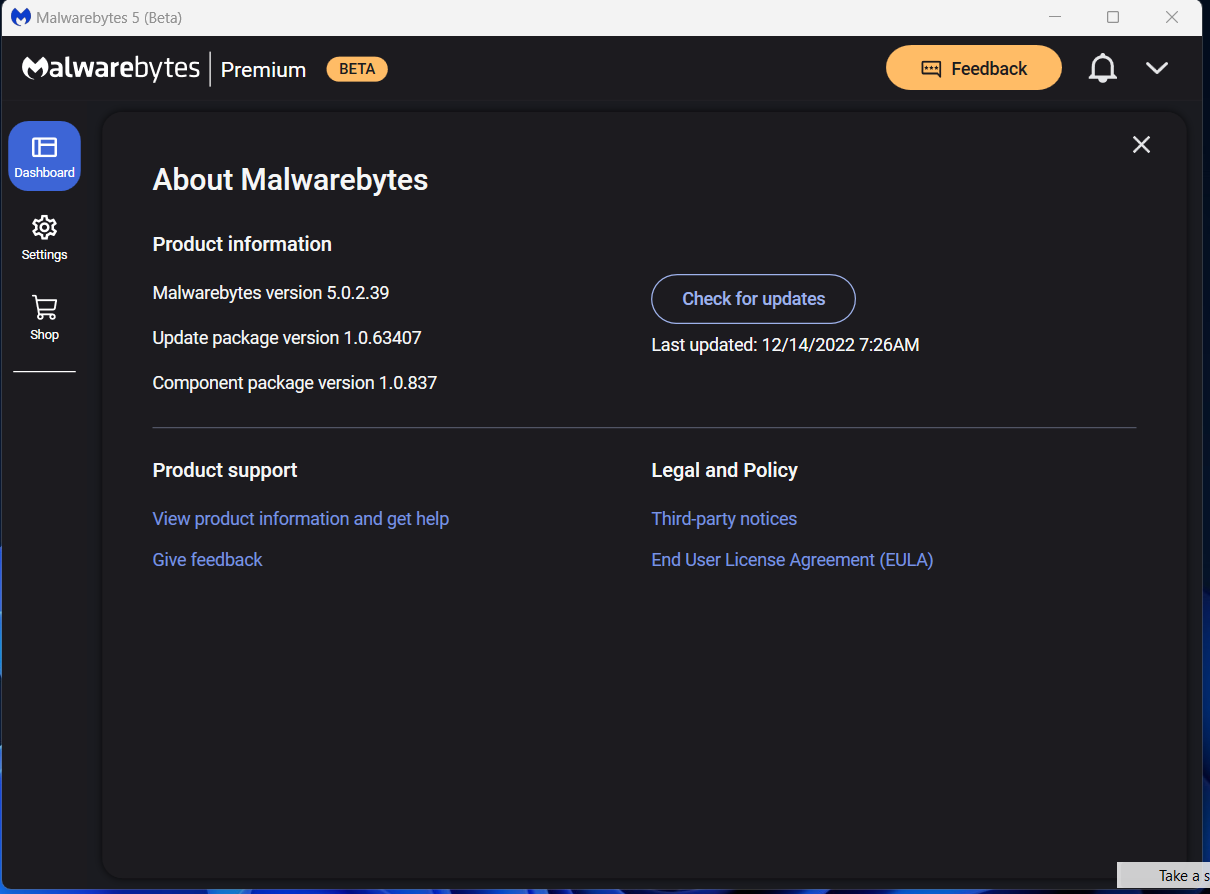This screenshot has width=1210, height=894.
Task: Expand the account chevron menu in header
Action: (x=1157, y=68)
